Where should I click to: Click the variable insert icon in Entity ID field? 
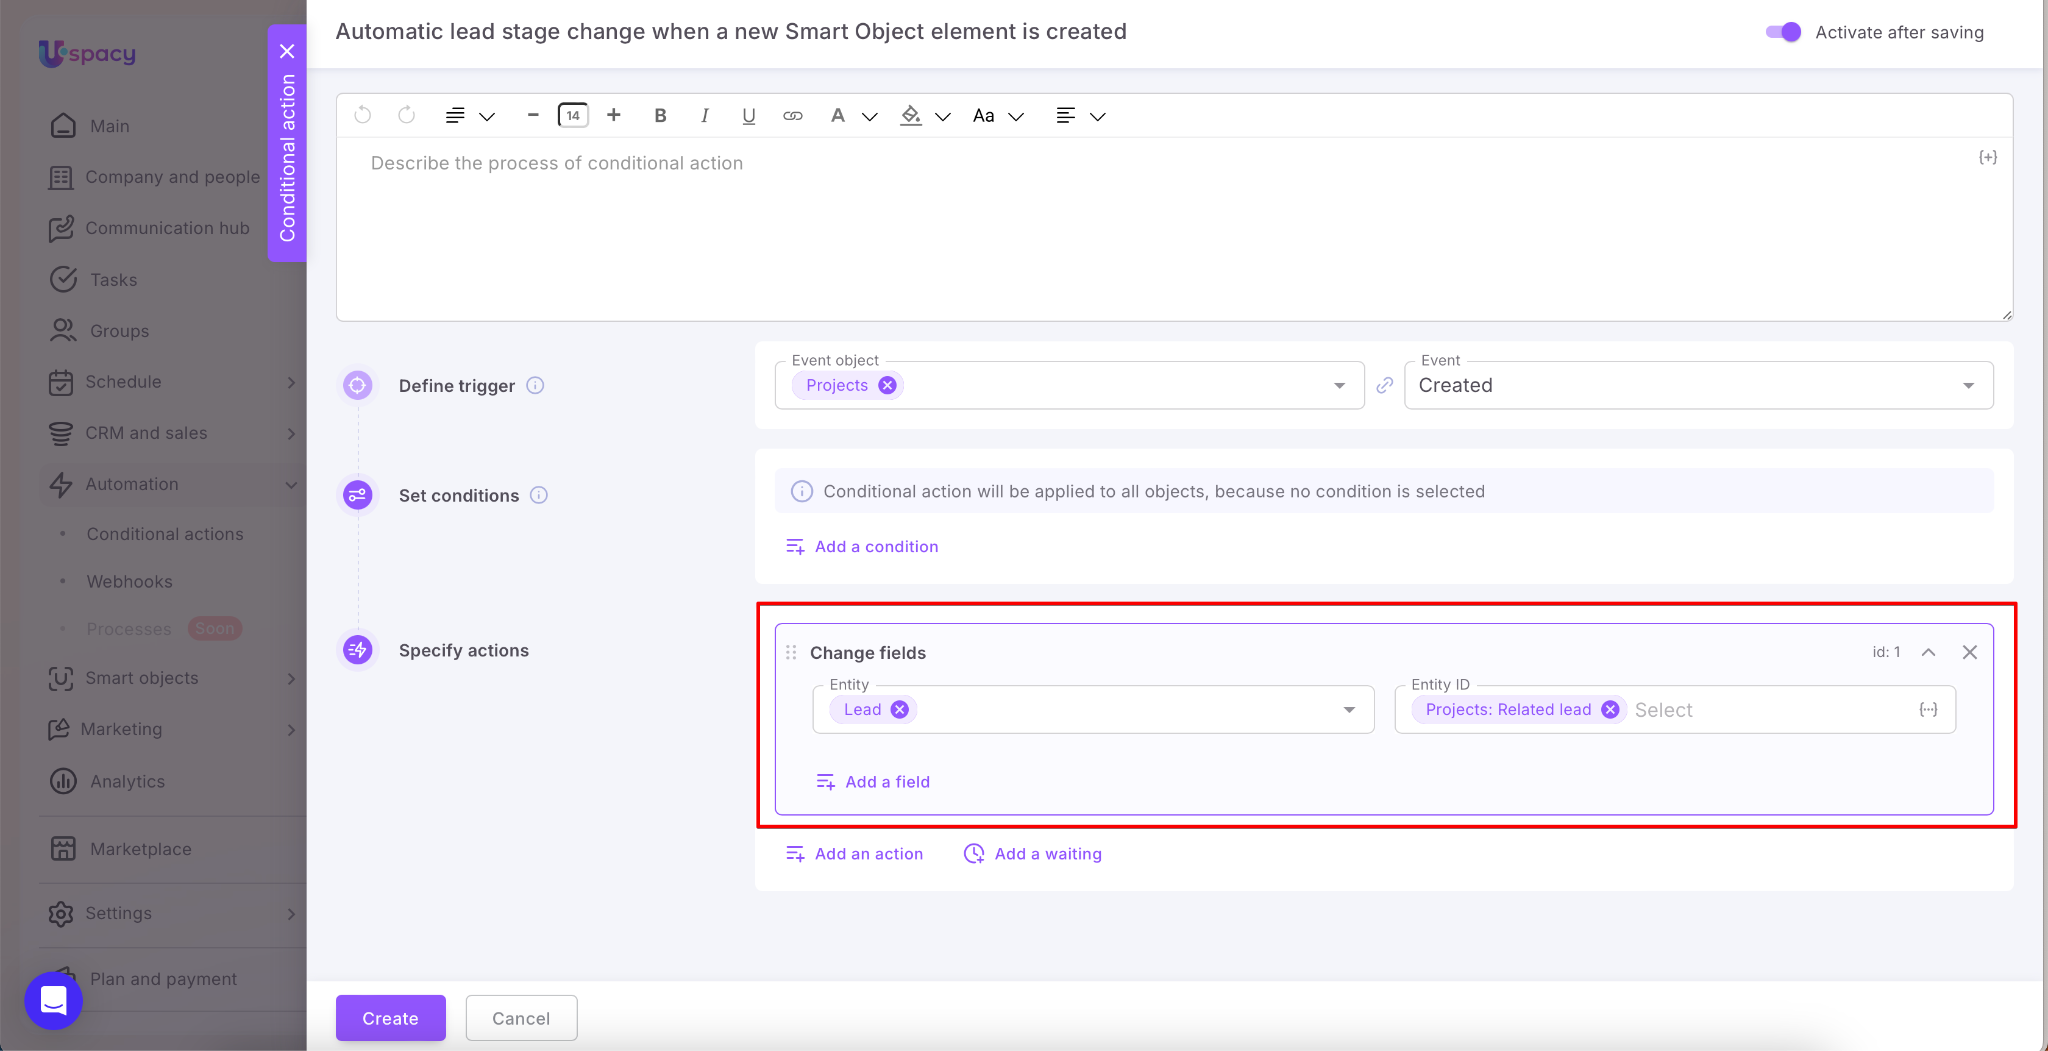(x=1928, y=710)
